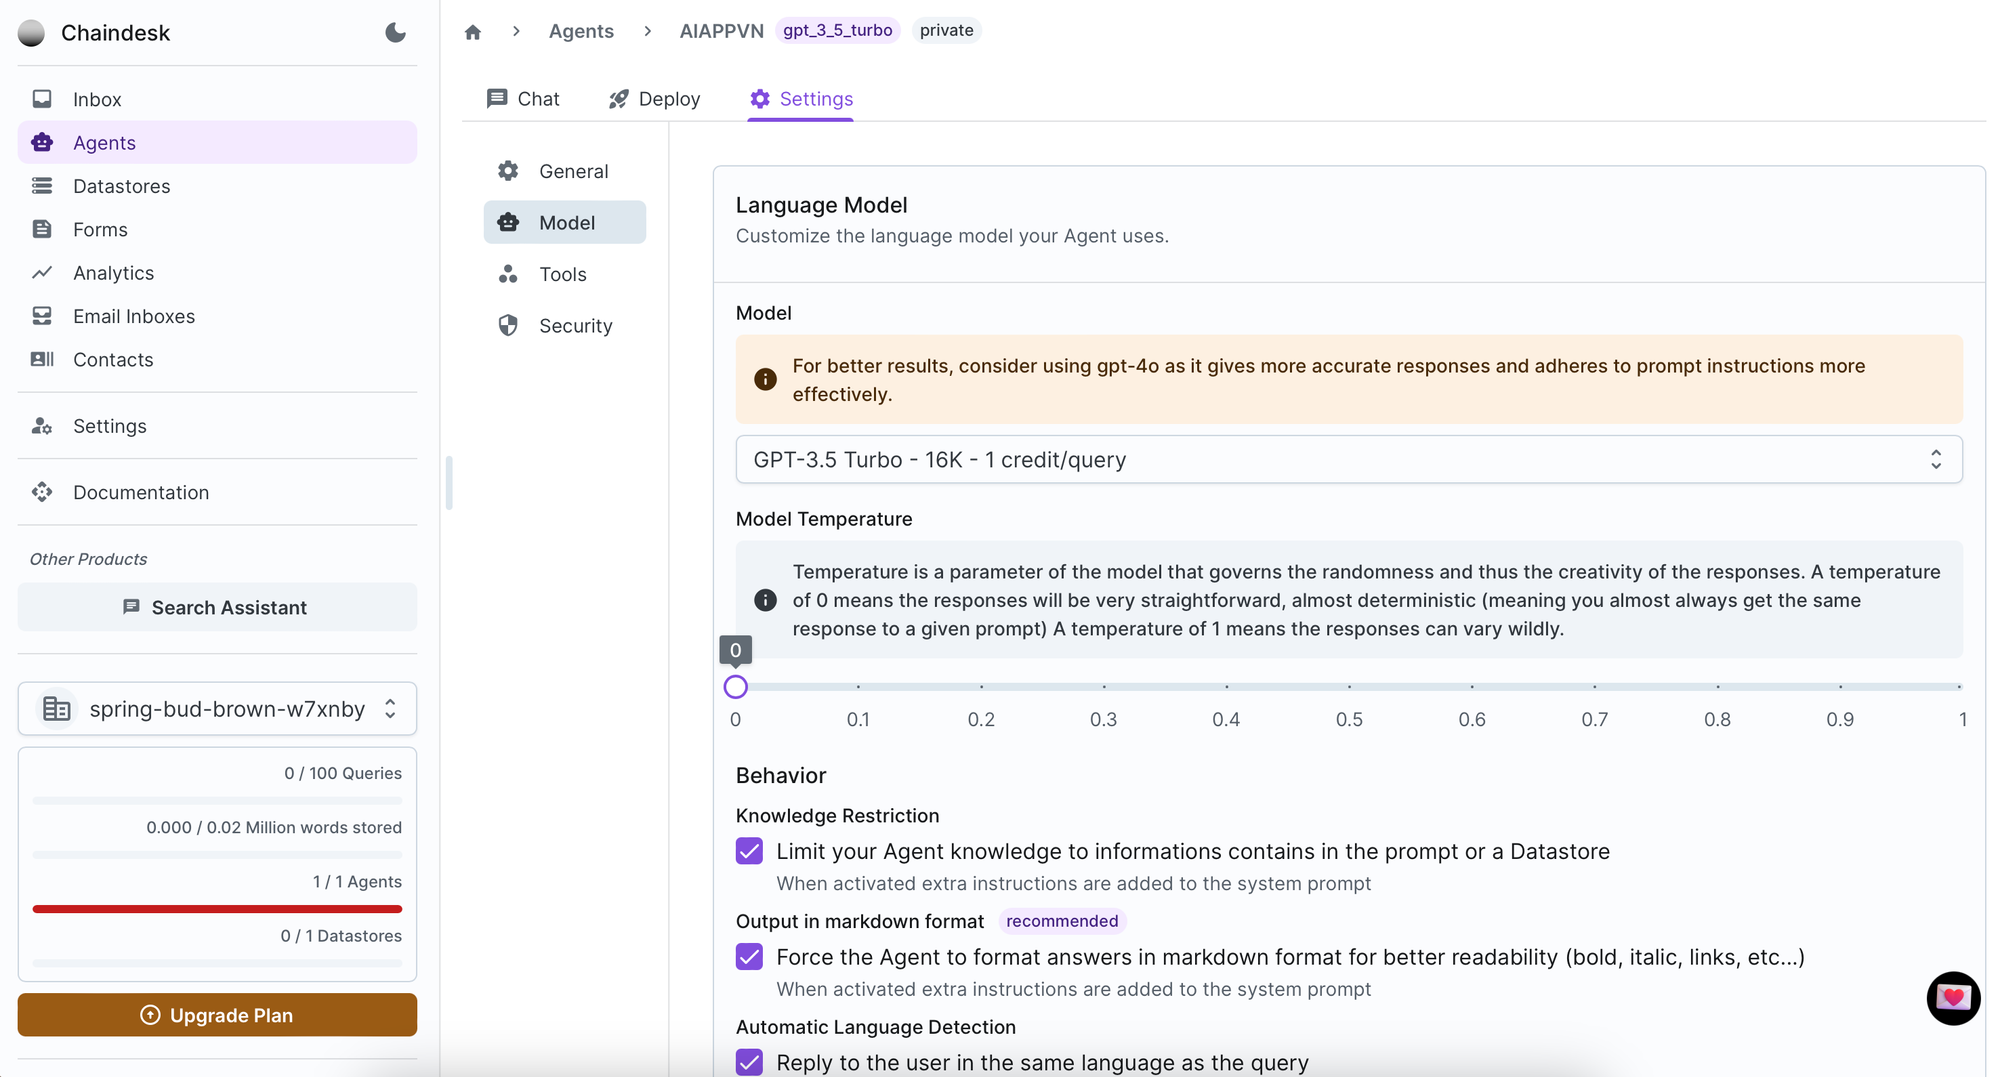Open Documentation link in sidebar
2000x1077 pixels.
(217, 492)
